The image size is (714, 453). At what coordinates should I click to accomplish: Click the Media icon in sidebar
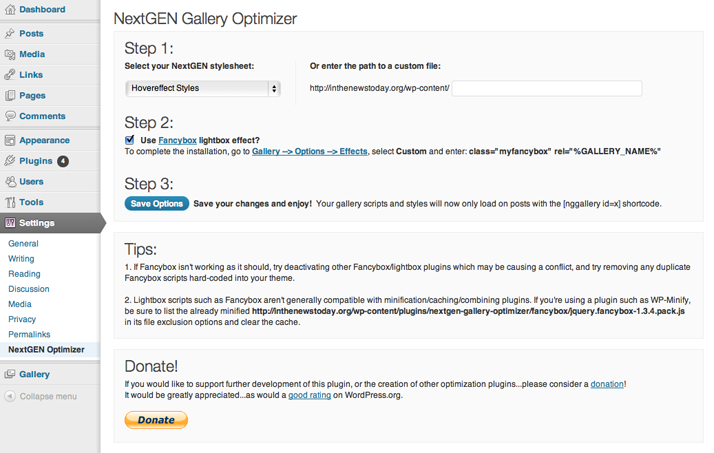tap(10, 54)
